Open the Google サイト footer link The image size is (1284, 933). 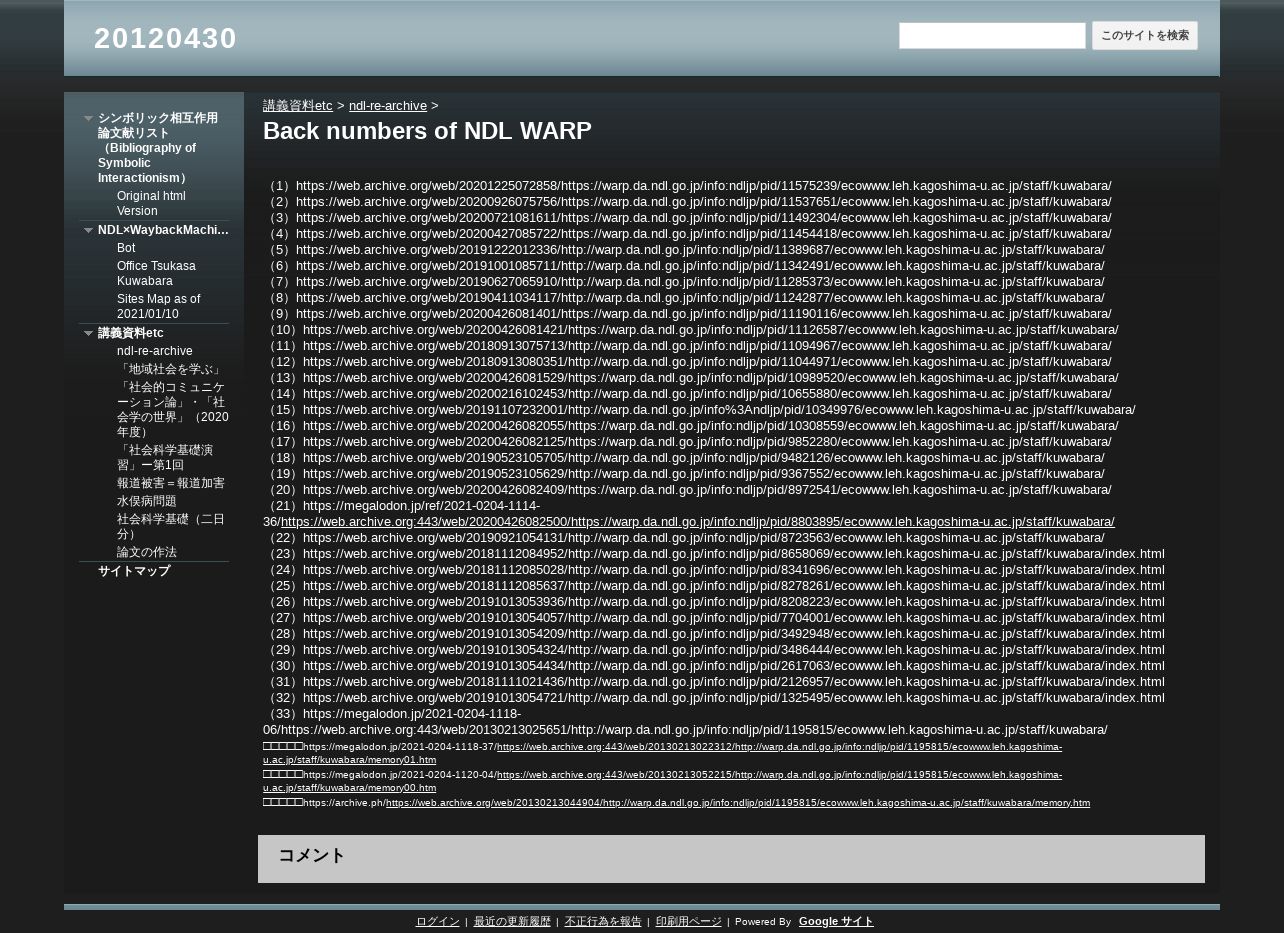836,922
